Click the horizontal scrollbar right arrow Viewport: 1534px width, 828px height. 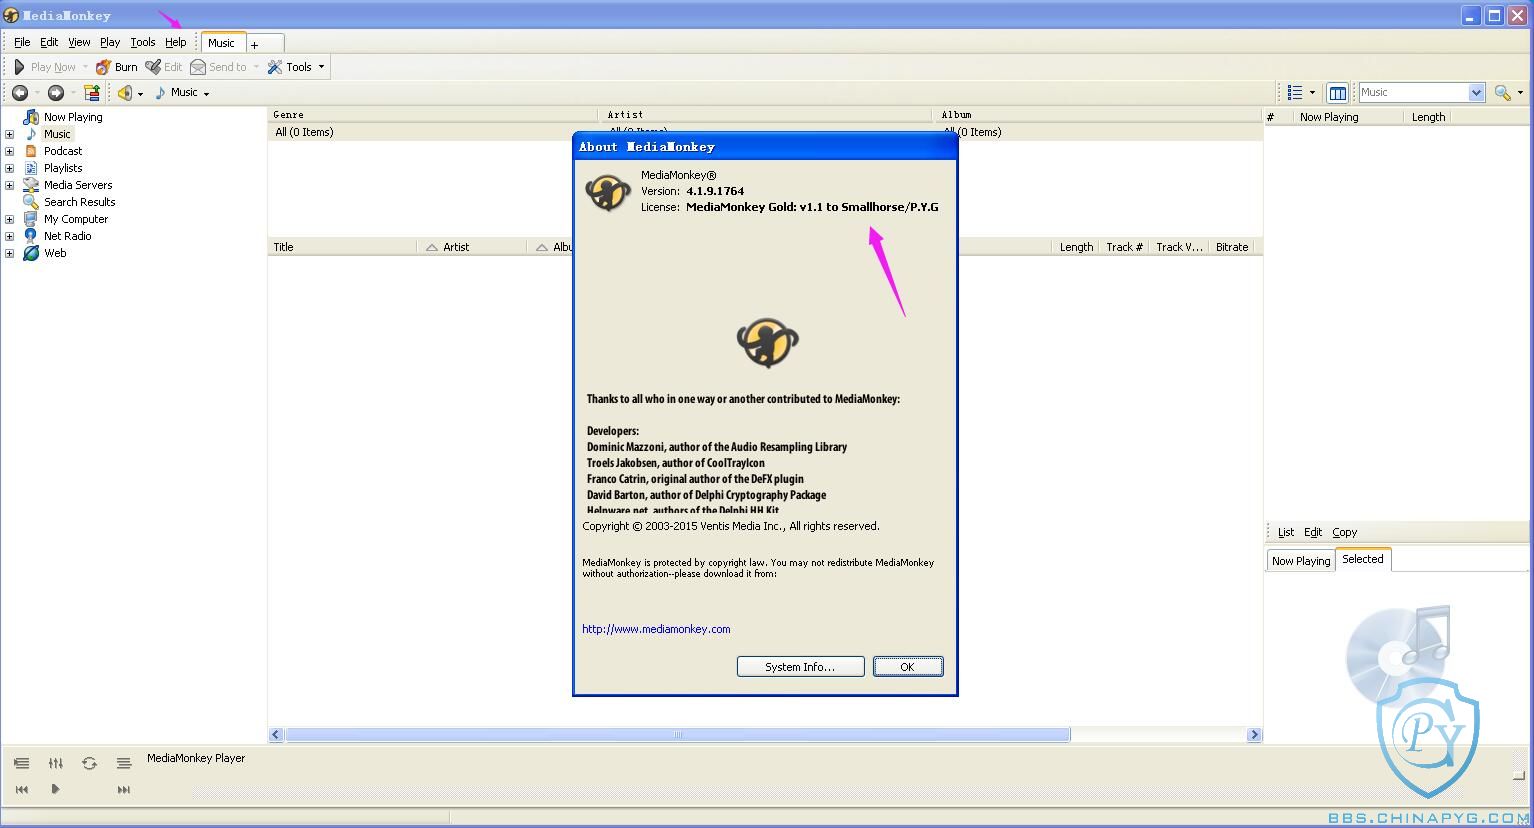1254,735
